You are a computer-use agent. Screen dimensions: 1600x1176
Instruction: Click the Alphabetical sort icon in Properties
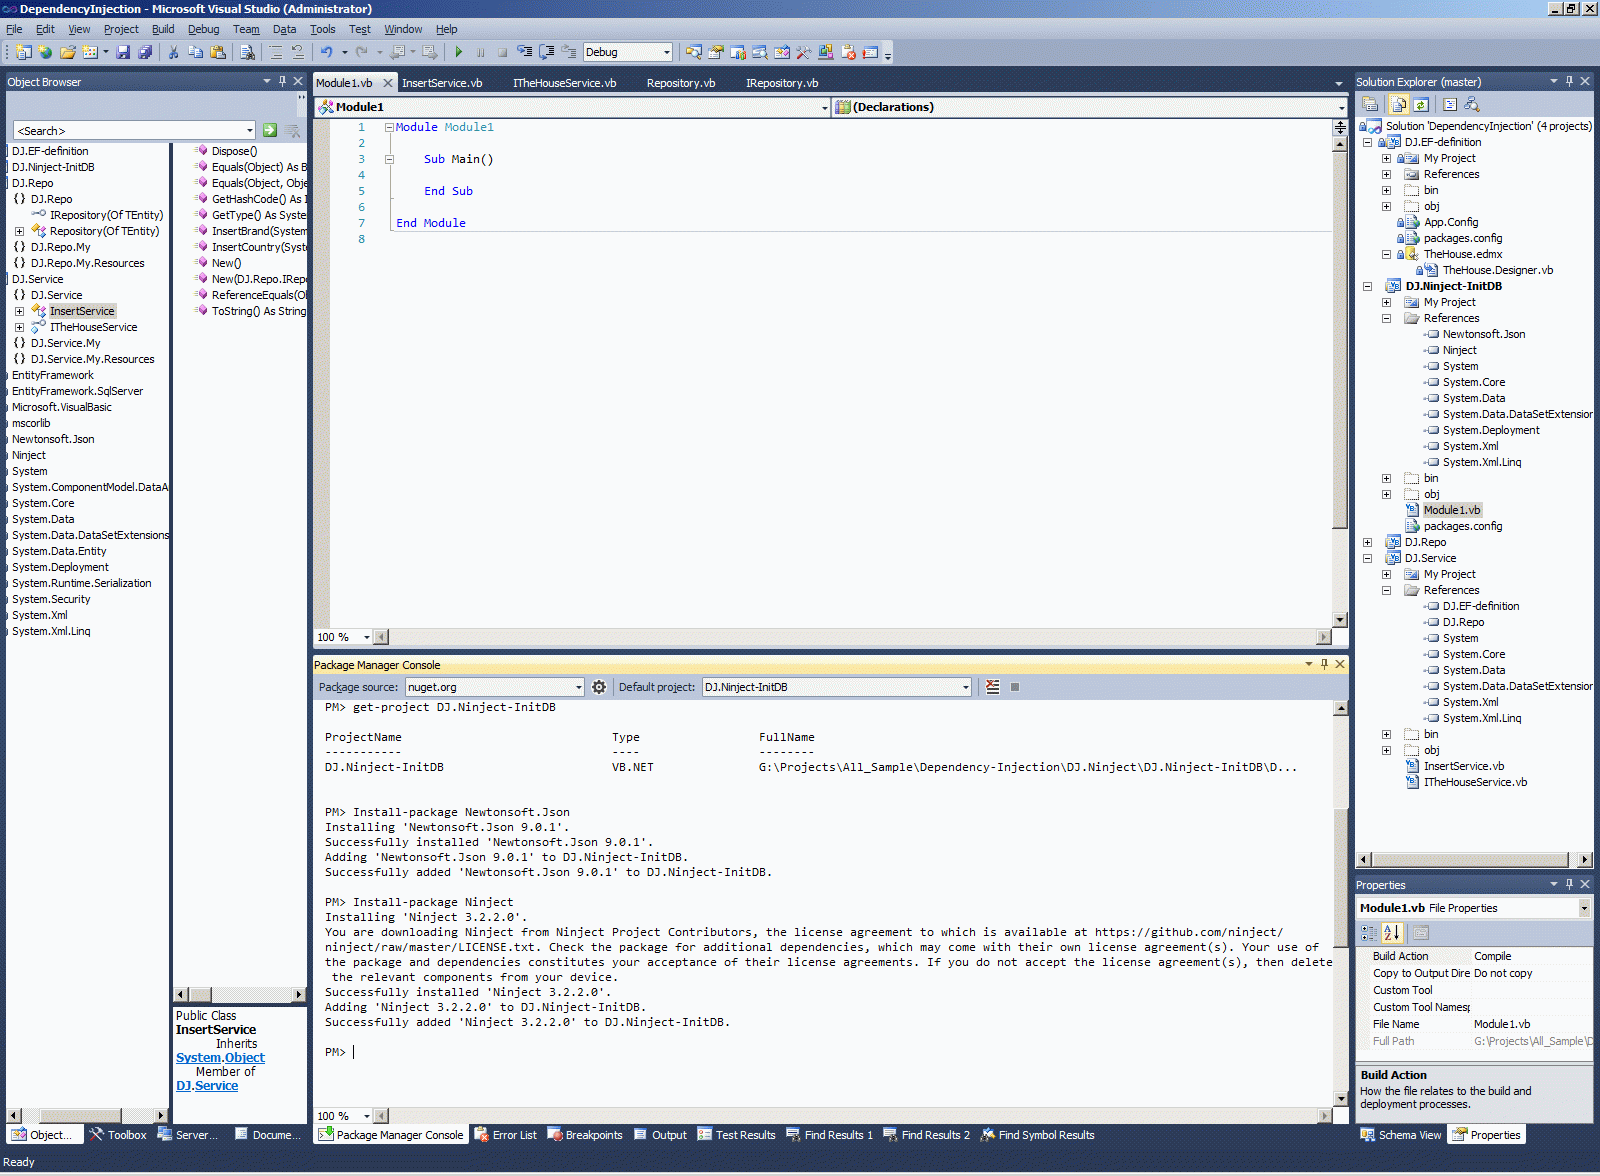click(1391, 933)
